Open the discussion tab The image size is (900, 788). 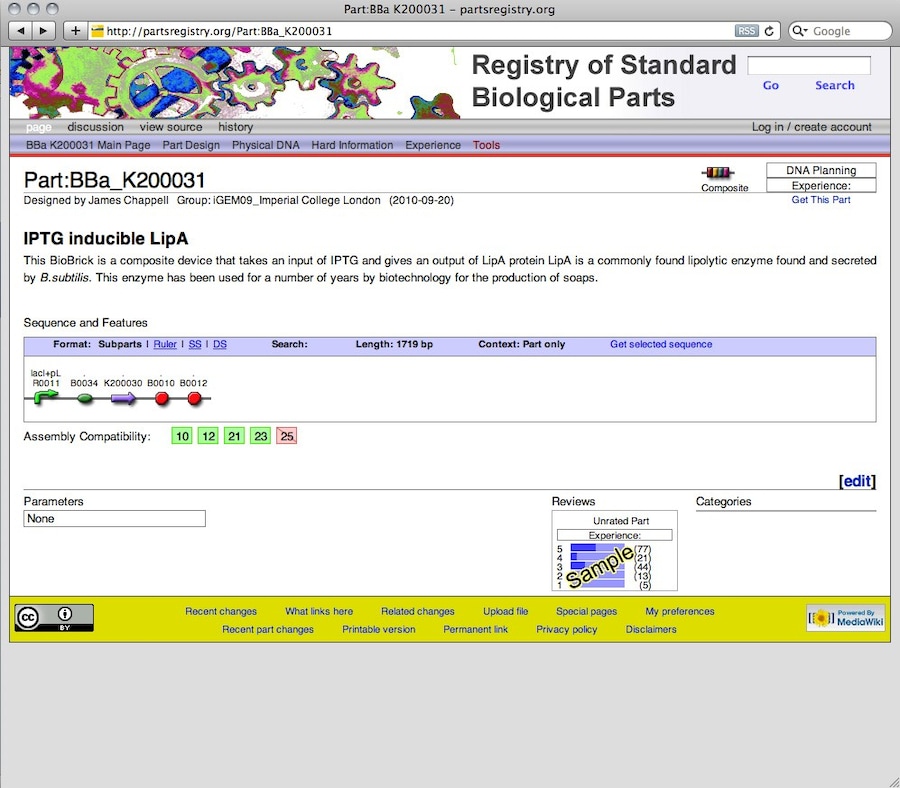pyautogui.click(x=96, y=127)
